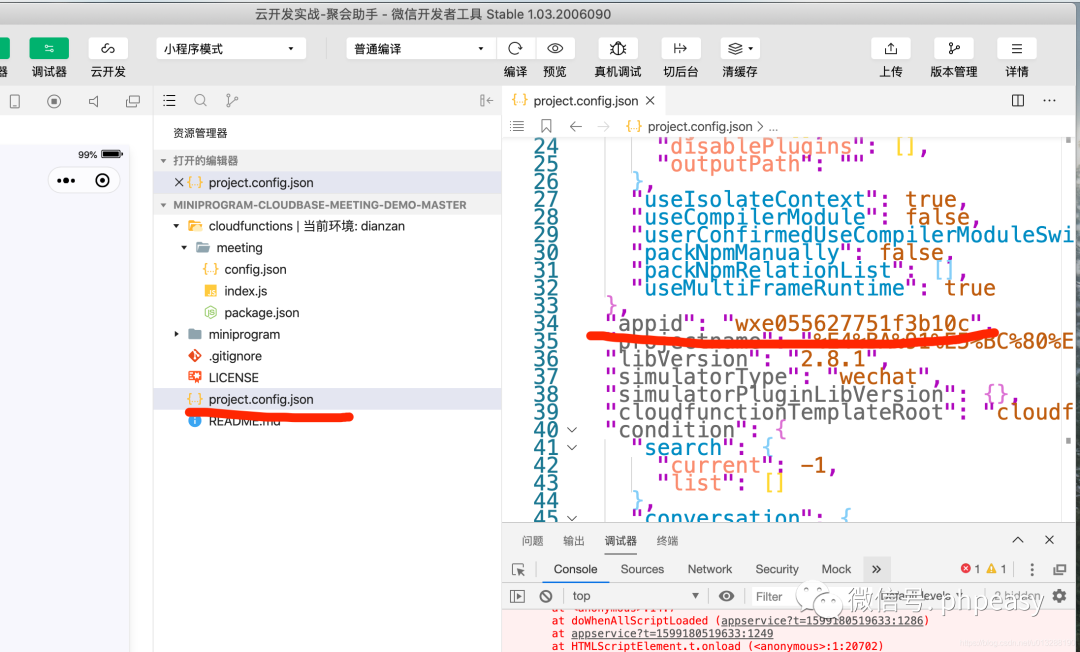1080x652 pixels.
Task: Expand the miniprogram folder
Action: [176, 334]
